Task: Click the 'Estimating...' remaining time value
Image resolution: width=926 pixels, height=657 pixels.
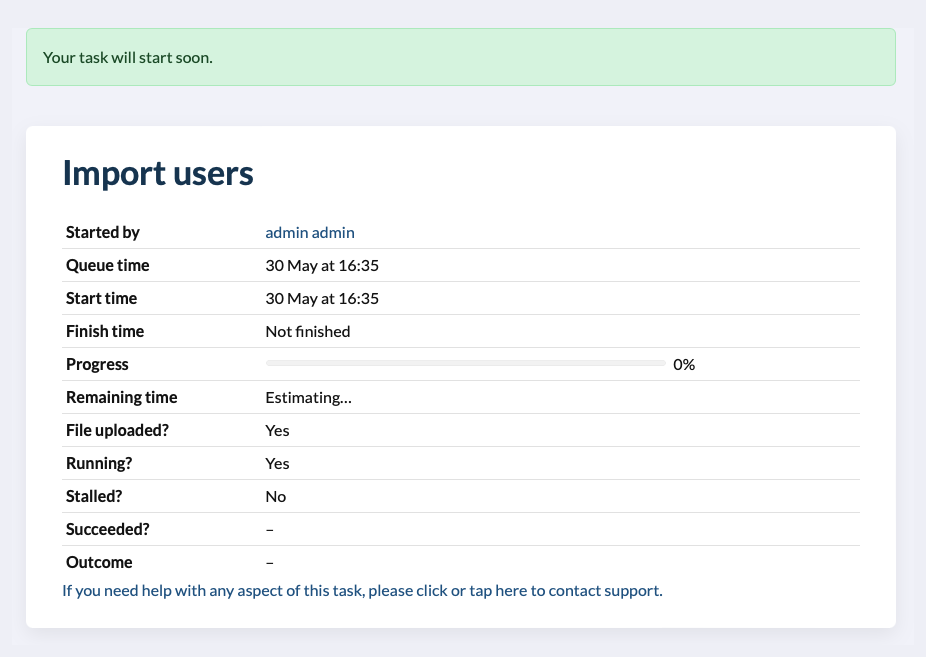Action: tap(308, 398)
